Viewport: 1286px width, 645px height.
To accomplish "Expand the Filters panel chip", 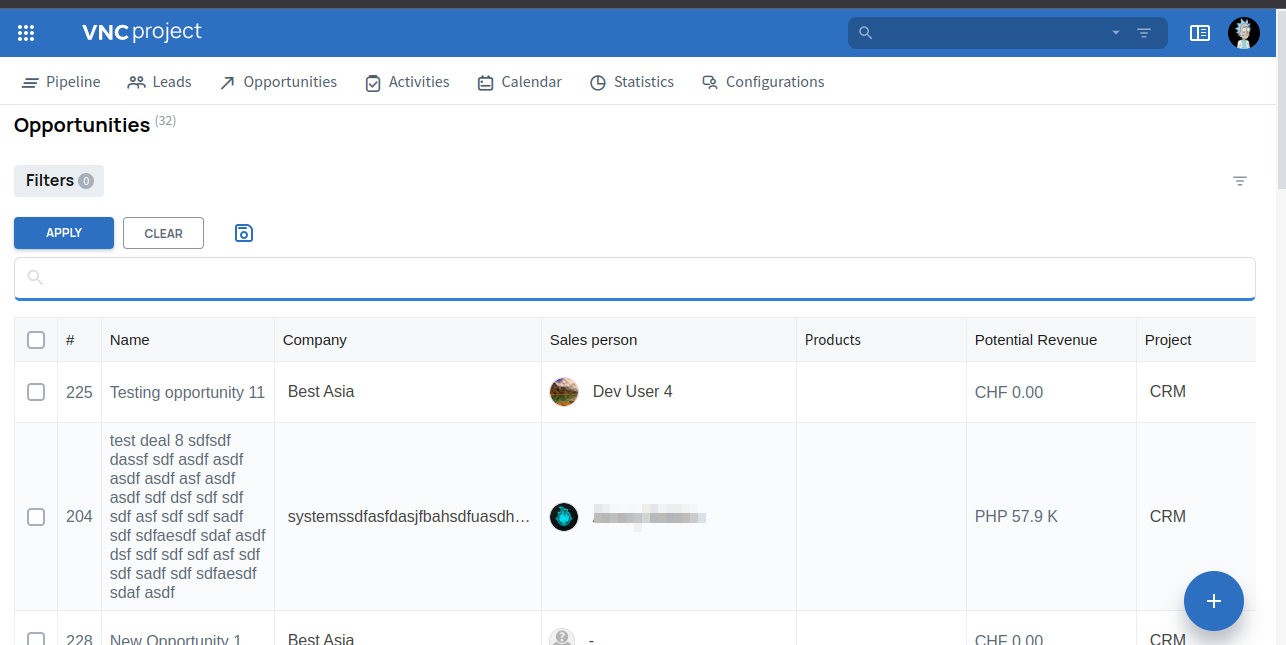I will pyautogui.click(x=59, y=181).
